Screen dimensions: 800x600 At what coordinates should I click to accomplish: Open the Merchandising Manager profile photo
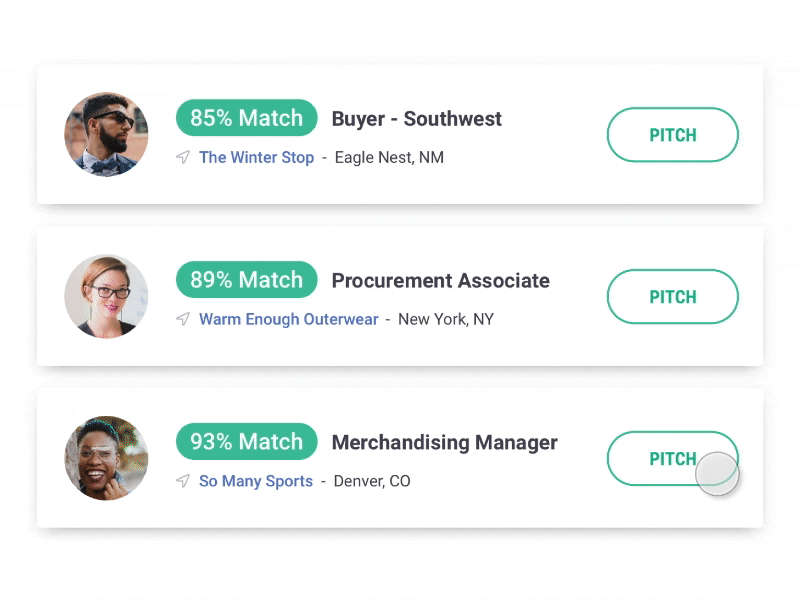(x=106, y=458)
